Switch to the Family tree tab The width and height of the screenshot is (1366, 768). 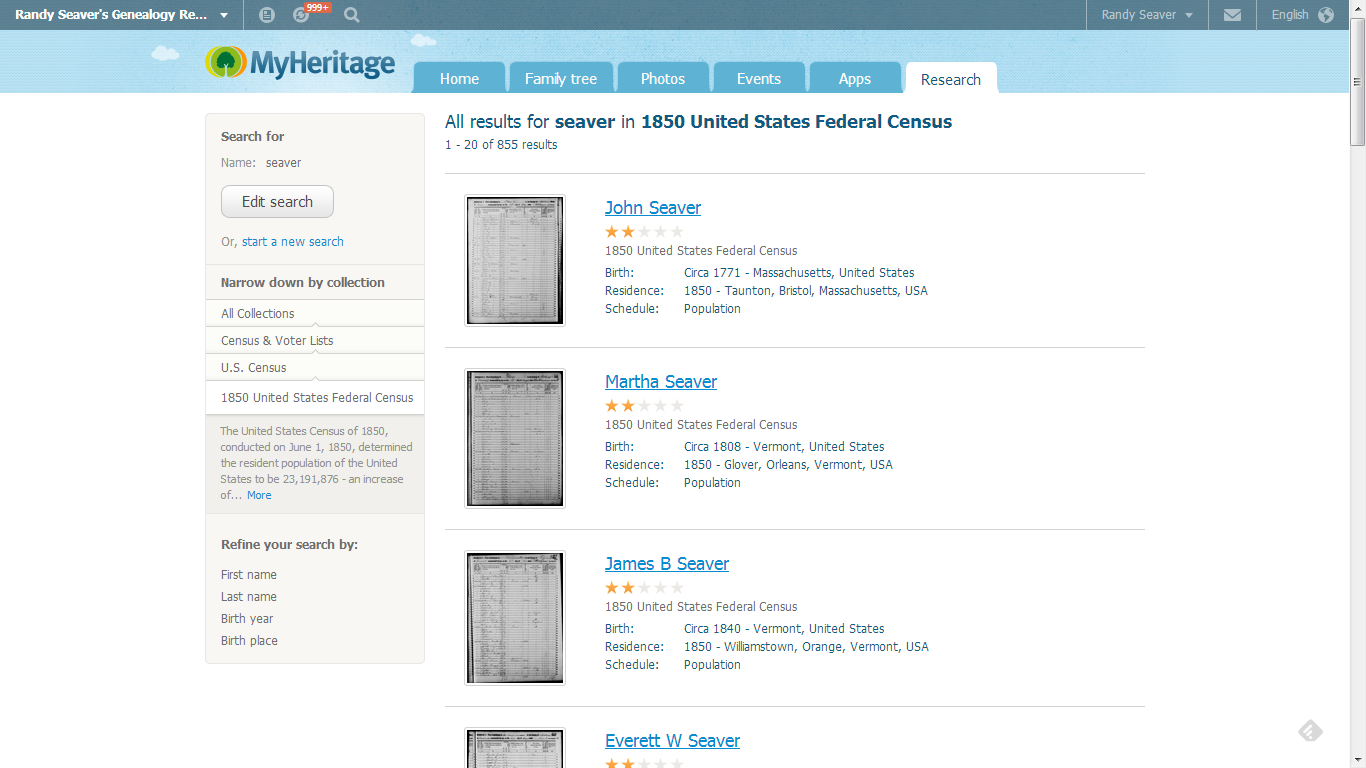click(x=561, y=77)
